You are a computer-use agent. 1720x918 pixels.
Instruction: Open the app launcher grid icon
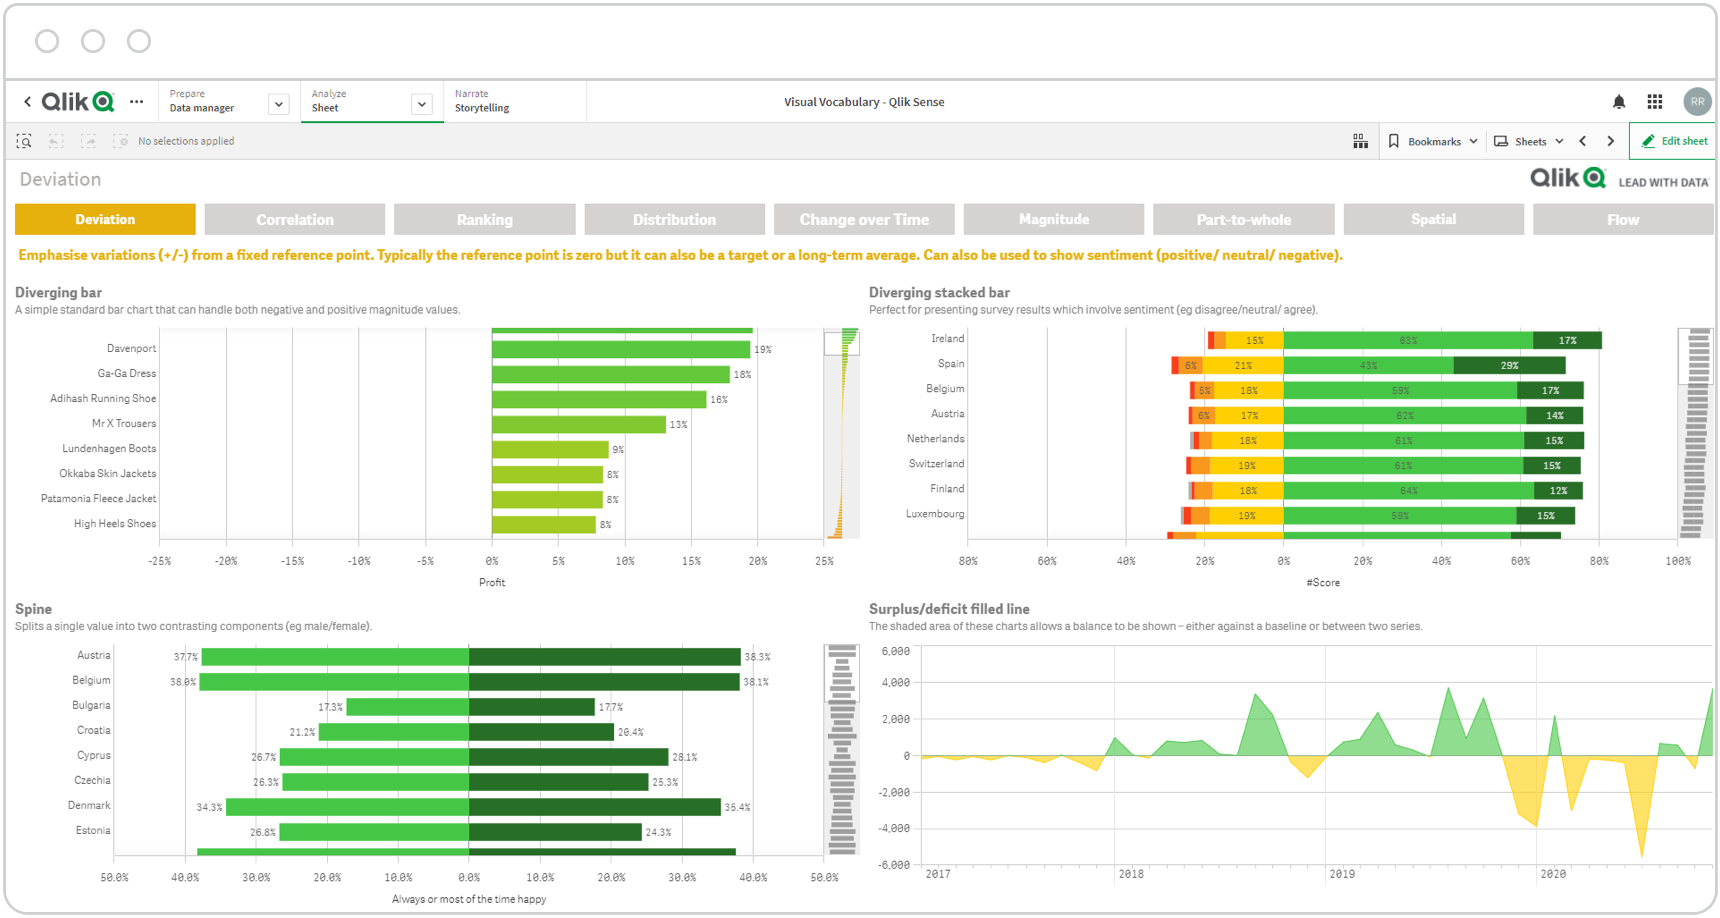(1655, 101)
